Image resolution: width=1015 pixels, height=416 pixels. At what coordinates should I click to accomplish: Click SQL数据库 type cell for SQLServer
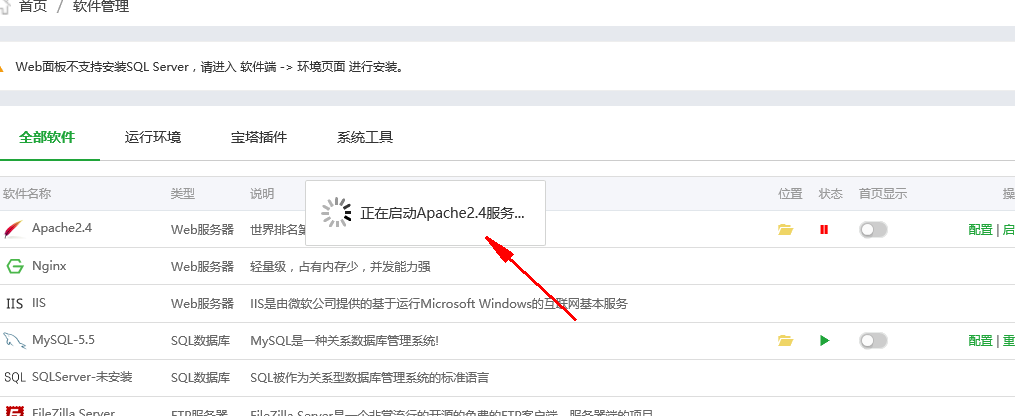point(200,377)
